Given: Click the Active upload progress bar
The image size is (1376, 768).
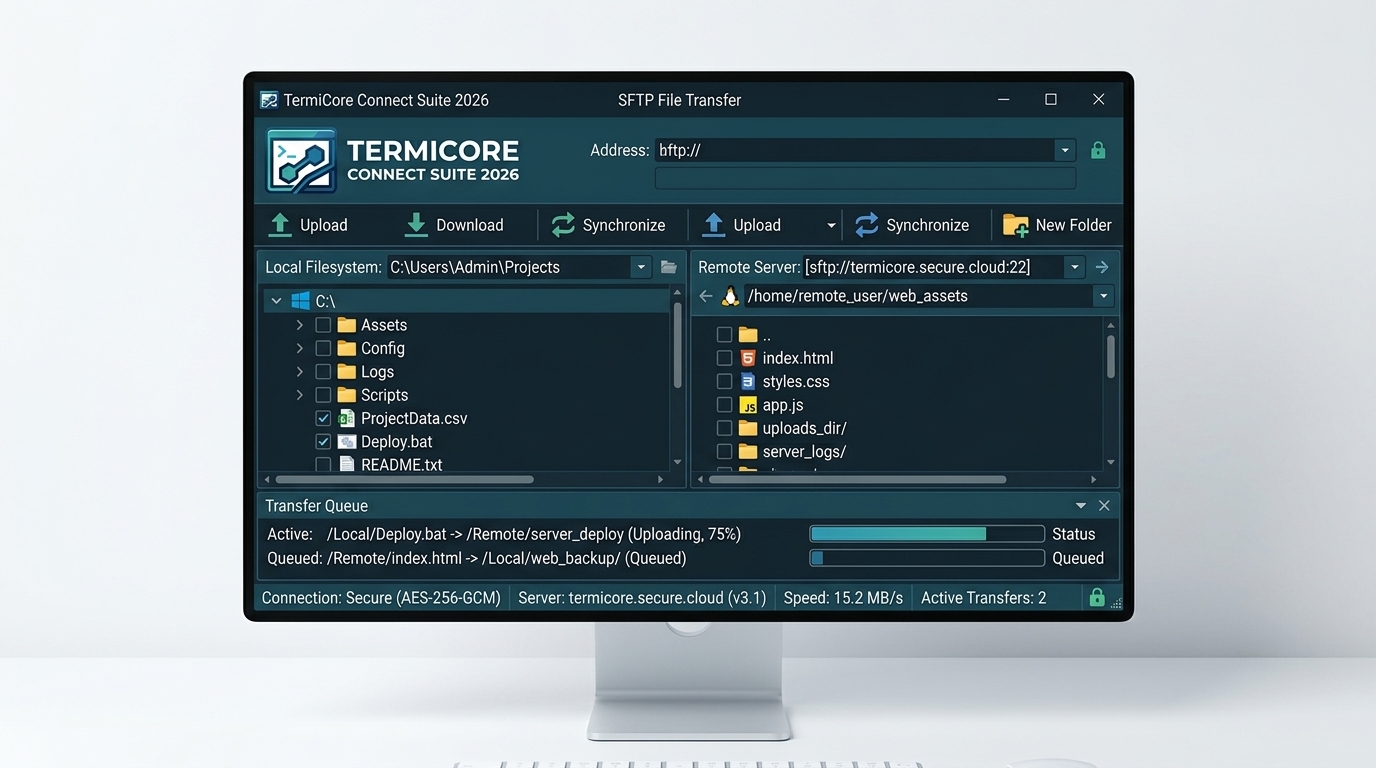Looking at the screenshot, I should click(x=927, y=534).
